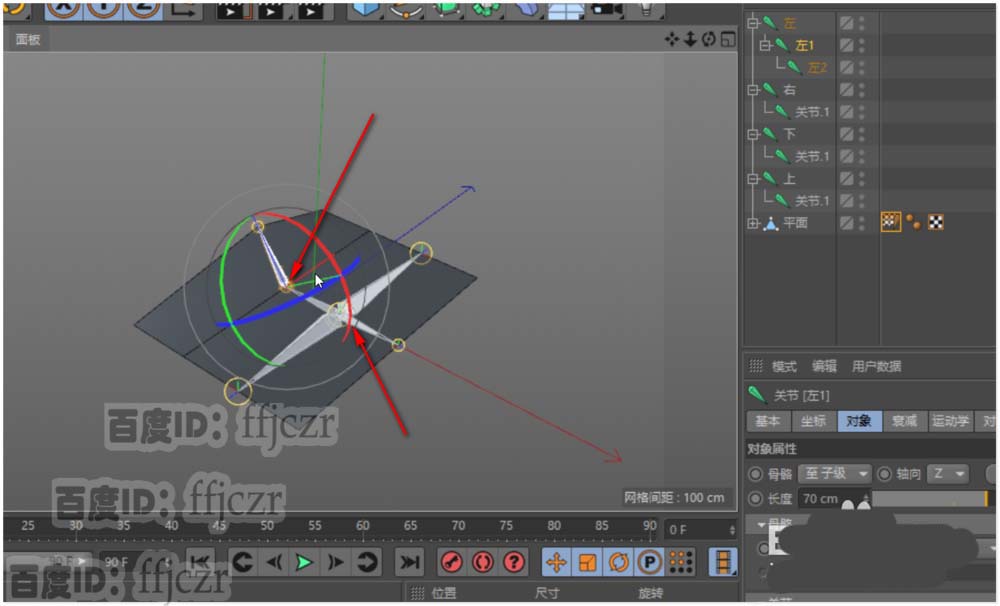Switch to the 基本 tab
1000x606 pixels.
[x=768, y=421]
